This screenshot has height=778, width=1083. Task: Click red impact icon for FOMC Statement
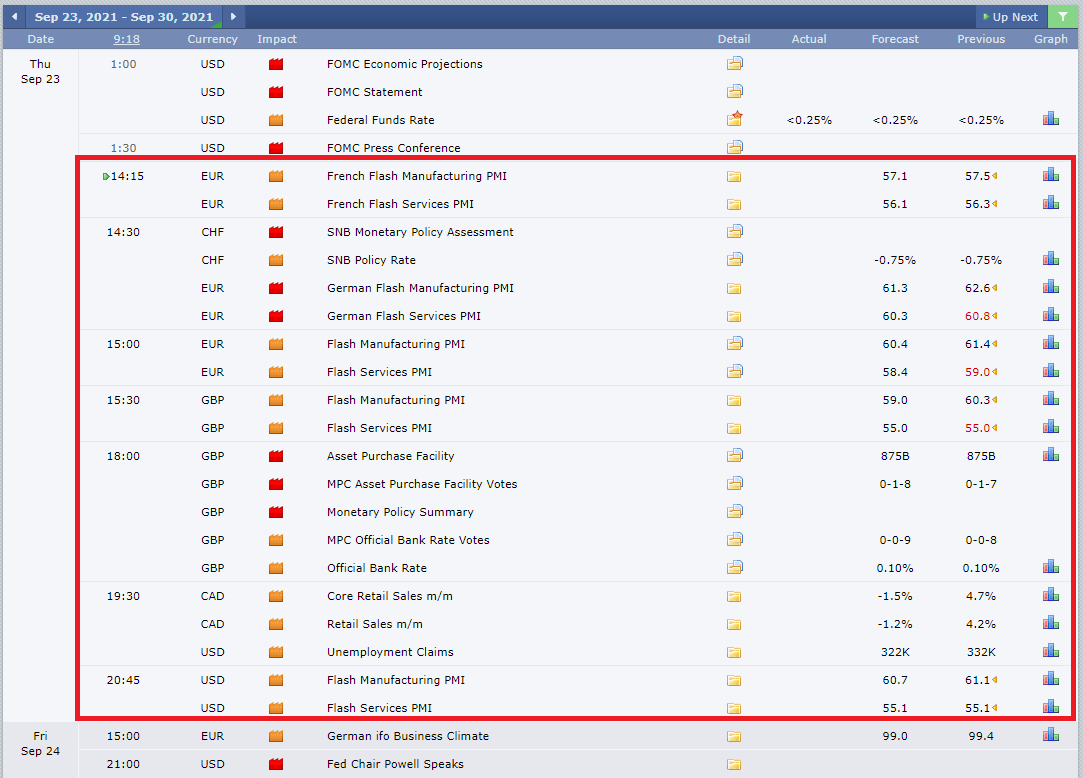[x=276, y=92]
